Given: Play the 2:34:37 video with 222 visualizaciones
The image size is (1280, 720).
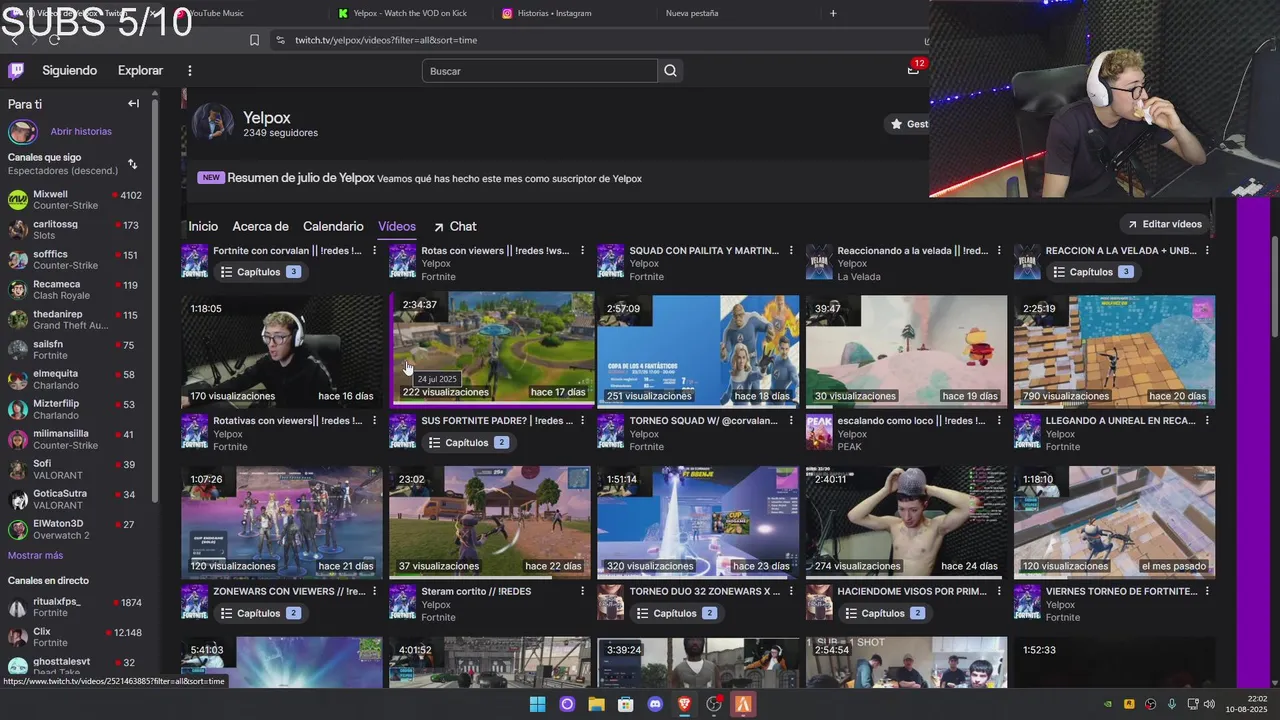Looking at the screenshot, I should pyautogui.click(x=492, y=349).
